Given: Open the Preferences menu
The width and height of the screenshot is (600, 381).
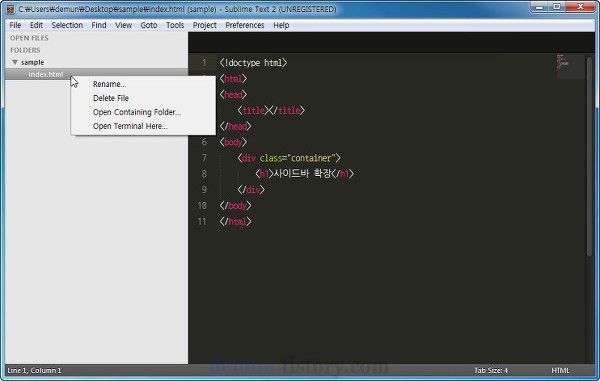Looking at the screenshot, I should pos(245,25).
